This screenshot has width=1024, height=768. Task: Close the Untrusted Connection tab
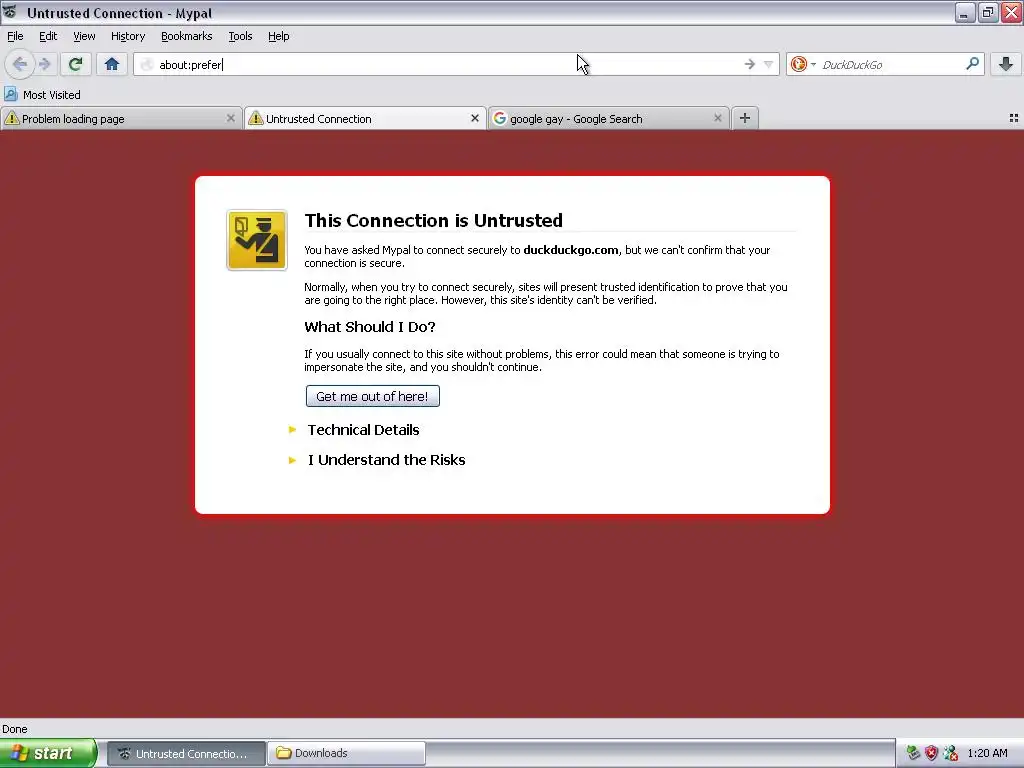pos(475,118)
